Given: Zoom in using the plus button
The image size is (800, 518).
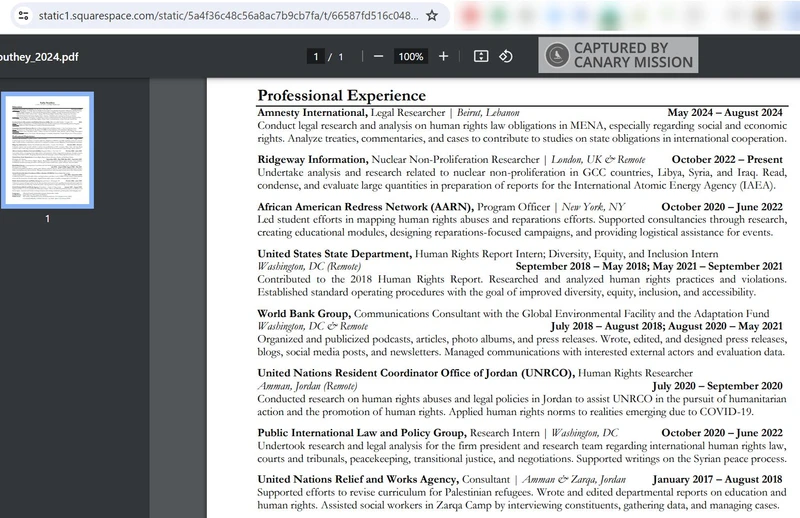Looking at the screenshot, I should pyautogui.click(x=443, y=56).
